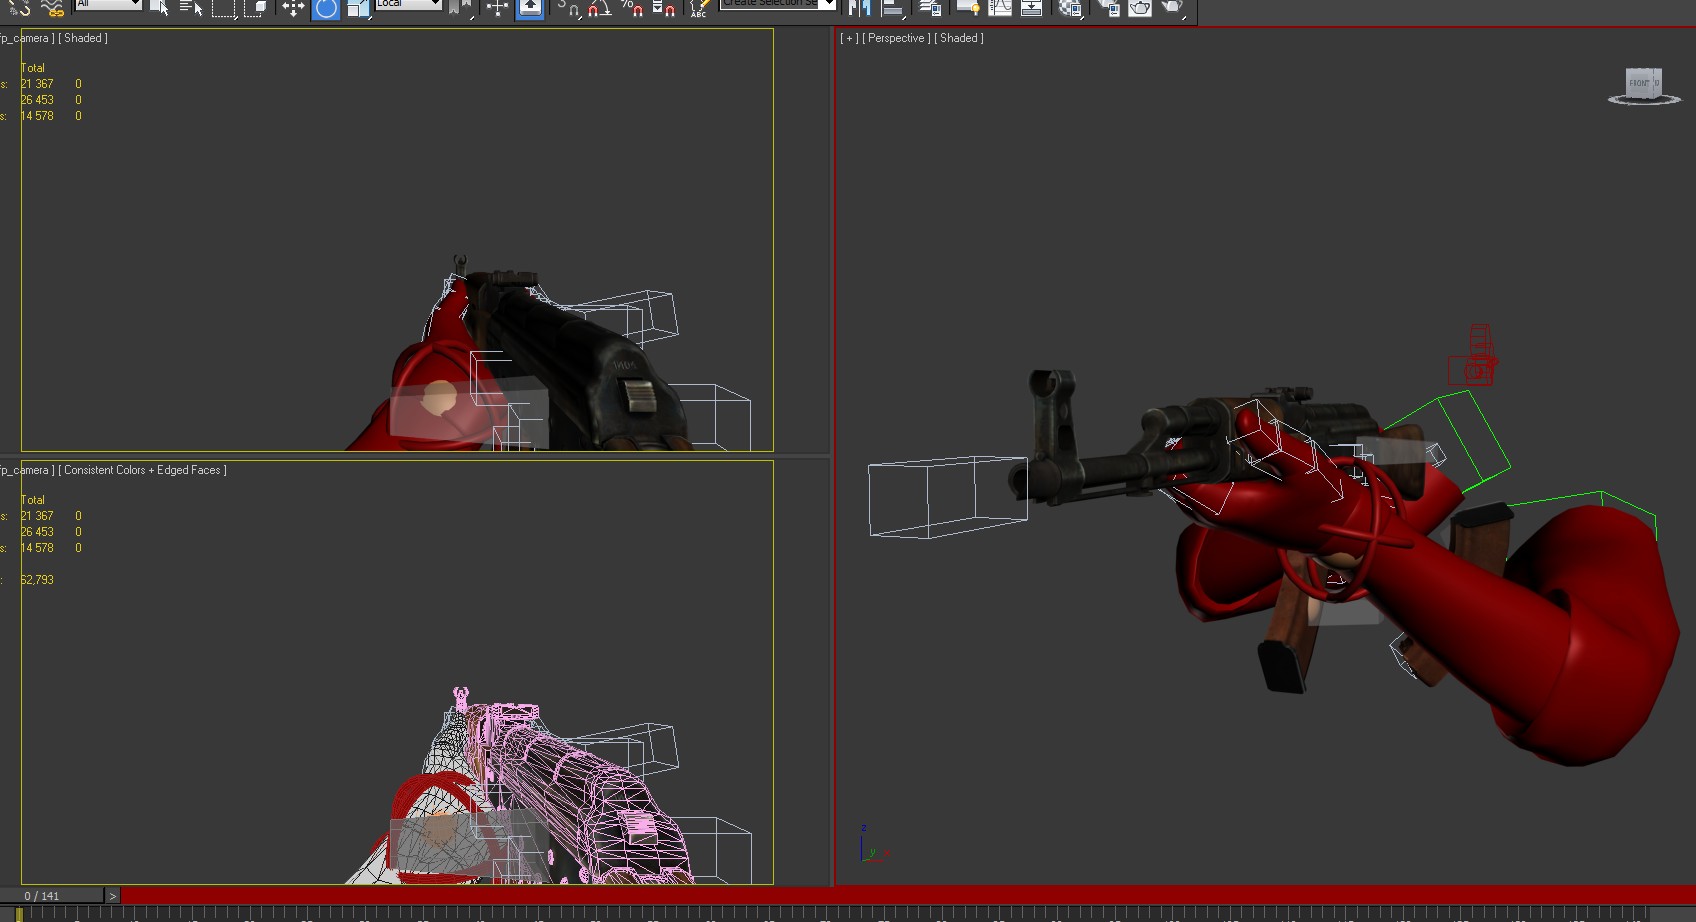
Task: Open the Rendered Frame Window teapot icon
Action: tap(1140, 8)
